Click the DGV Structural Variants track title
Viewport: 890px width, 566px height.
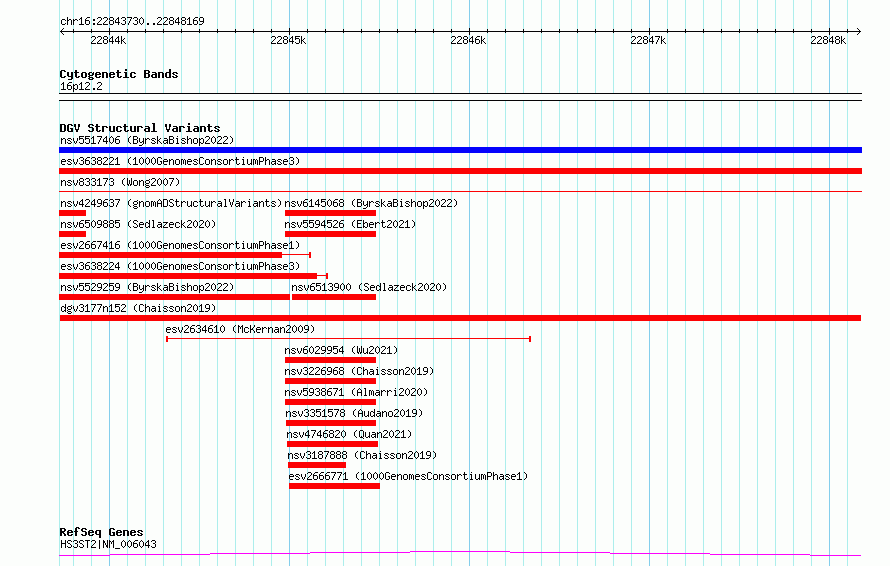tap(140, 128)
